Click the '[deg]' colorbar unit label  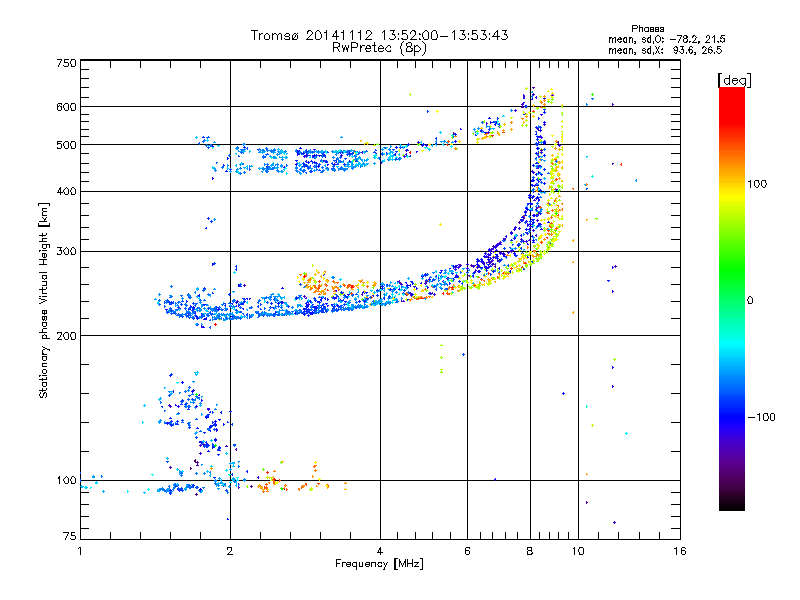[734, 80]
